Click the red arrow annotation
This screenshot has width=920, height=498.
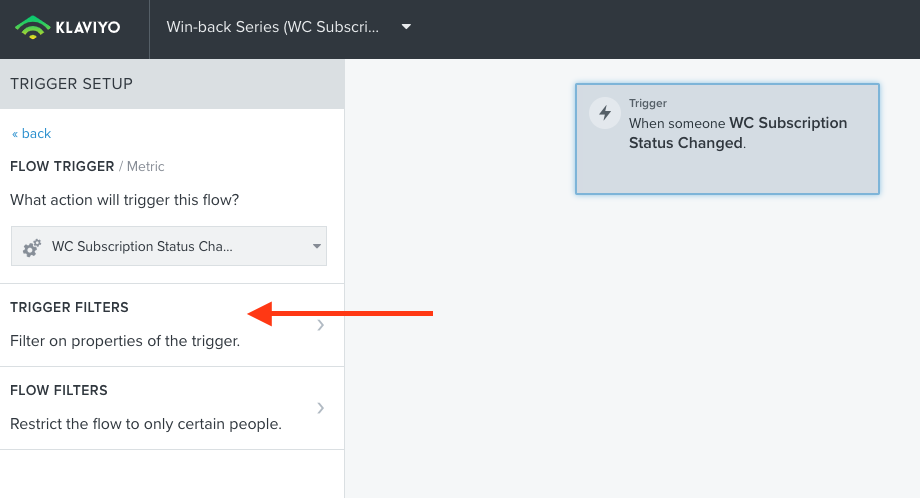pos(340,314)
